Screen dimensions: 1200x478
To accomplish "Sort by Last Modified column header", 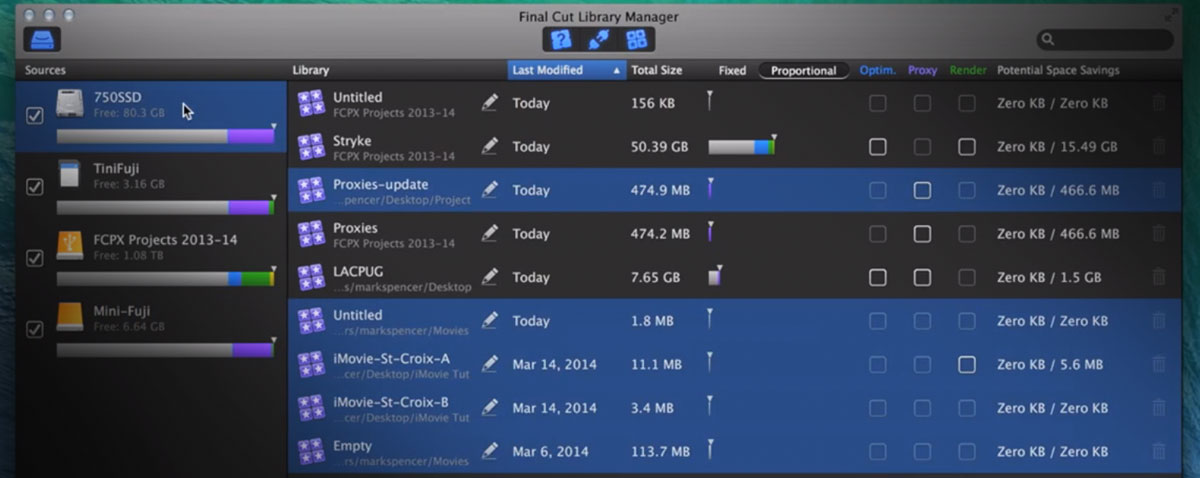I will tap(566, 70).
